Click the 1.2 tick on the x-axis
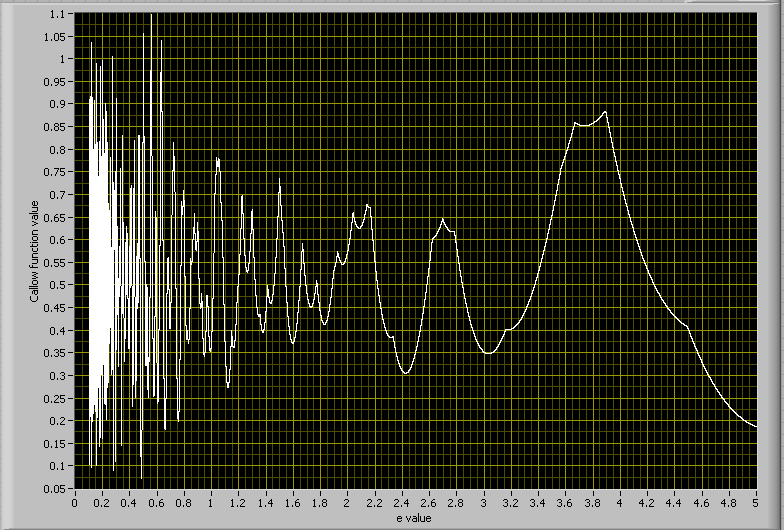Image resolution: width=784 pixels, height=530 pixels. coord(238,503)
